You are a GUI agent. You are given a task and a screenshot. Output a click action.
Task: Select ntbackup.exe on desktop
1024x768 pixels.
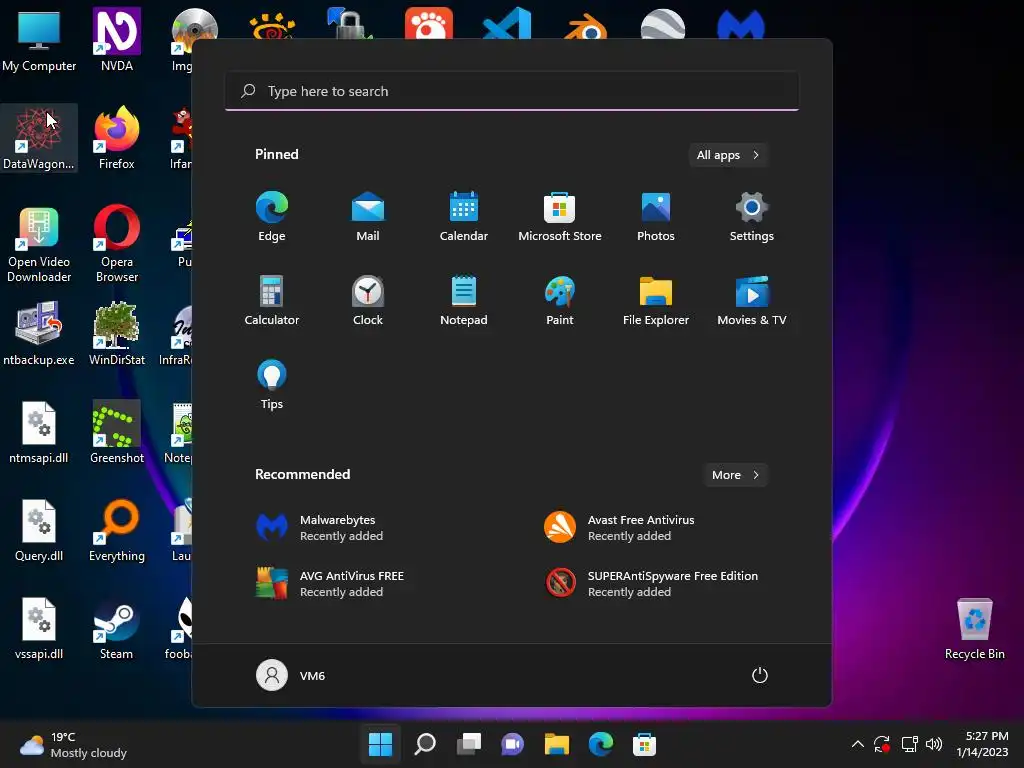(39, 334)
